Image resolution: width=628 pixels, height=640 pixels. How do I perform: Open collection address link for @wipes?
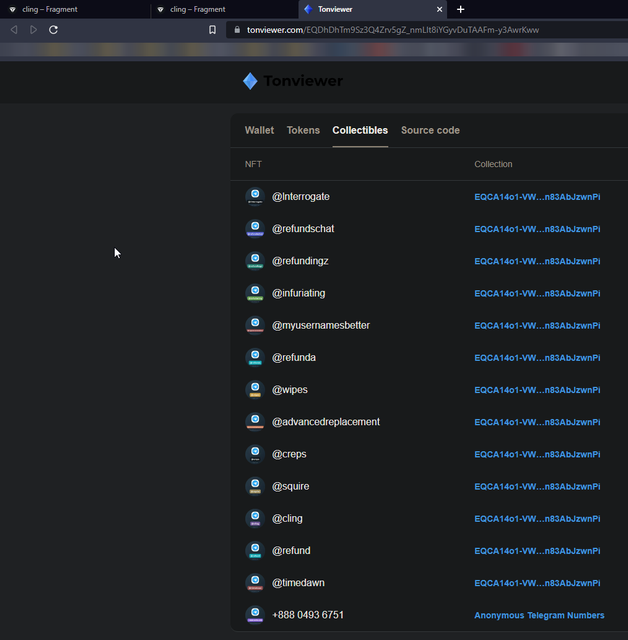(537, 390)
